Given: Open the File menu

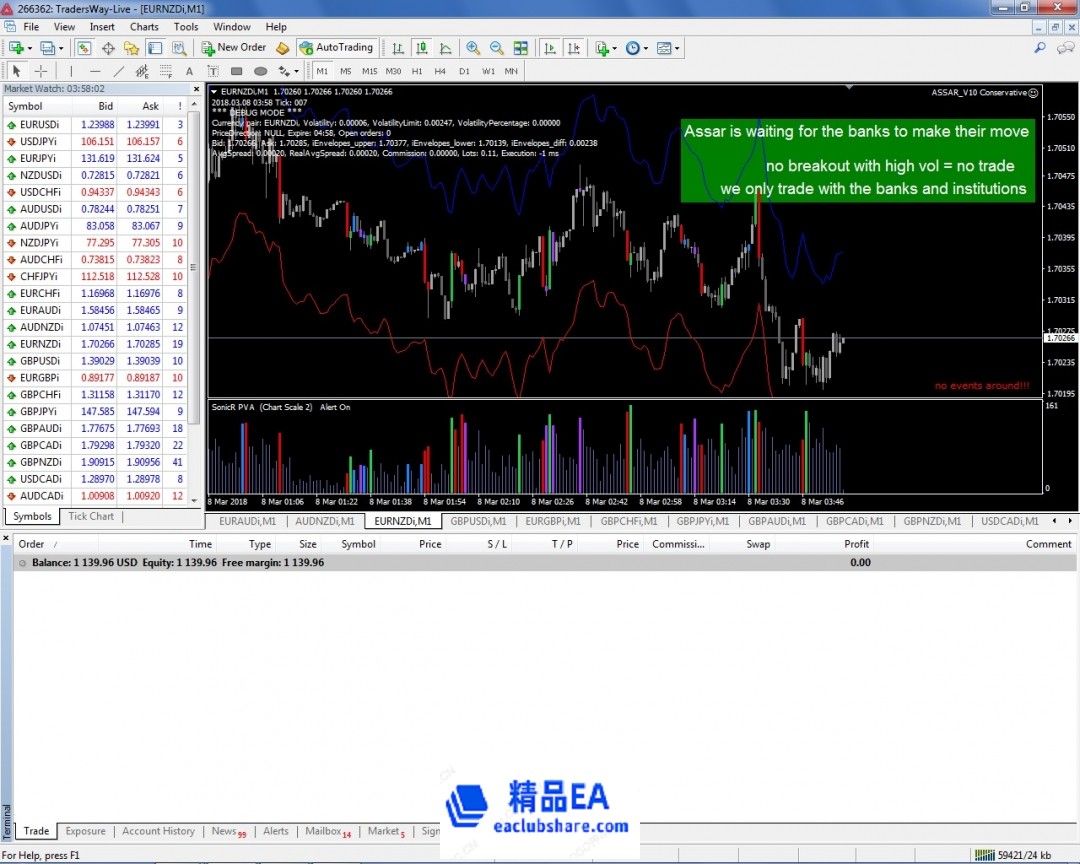Looking at the screenshot, I should click(x=31, y=27).
